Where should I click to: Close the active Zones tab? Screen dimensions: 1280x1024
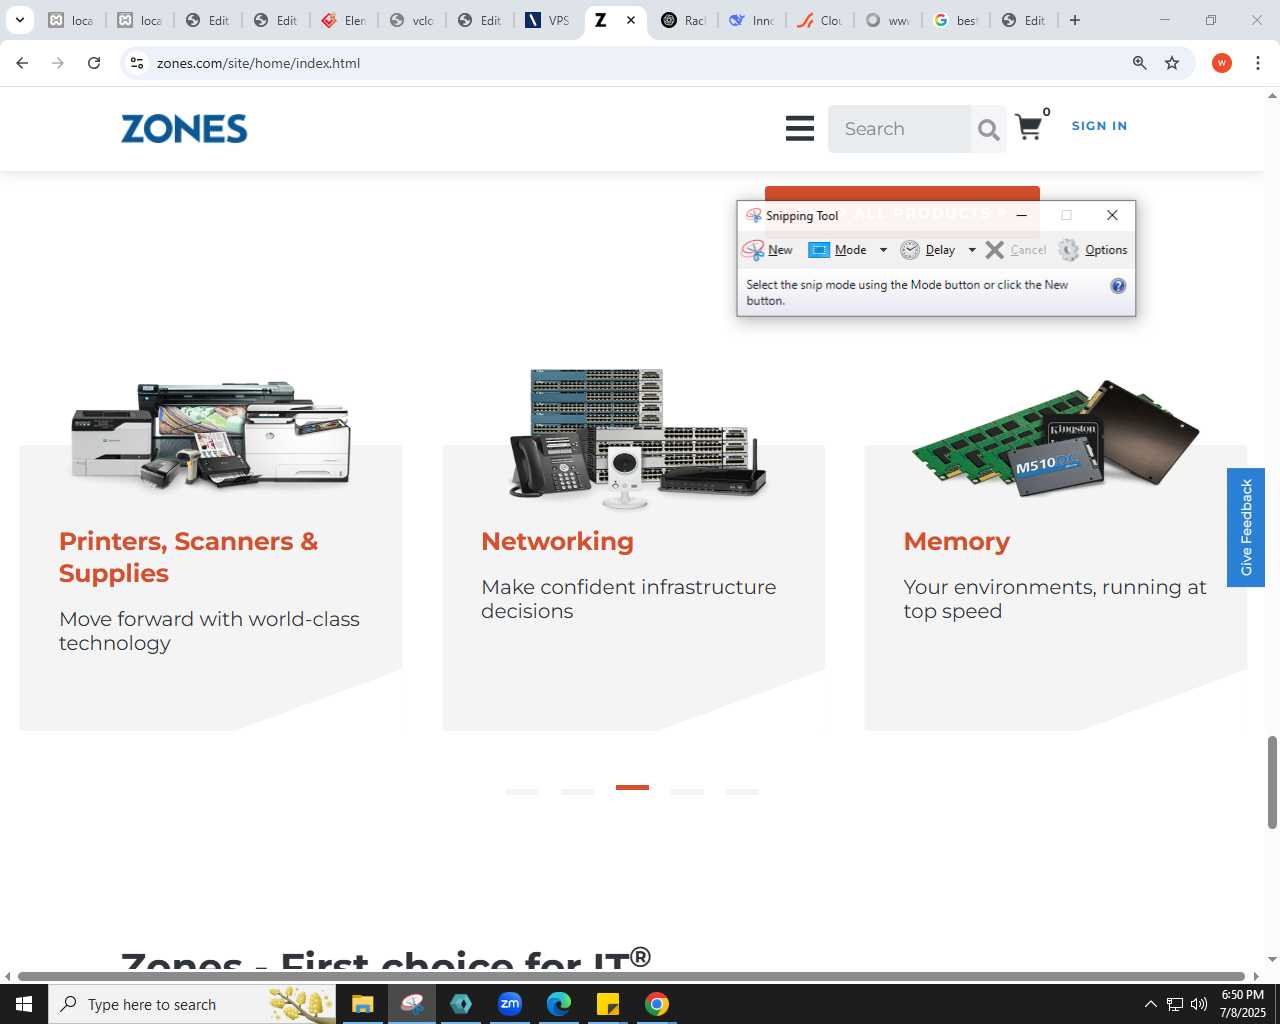(x=631, y=20)
